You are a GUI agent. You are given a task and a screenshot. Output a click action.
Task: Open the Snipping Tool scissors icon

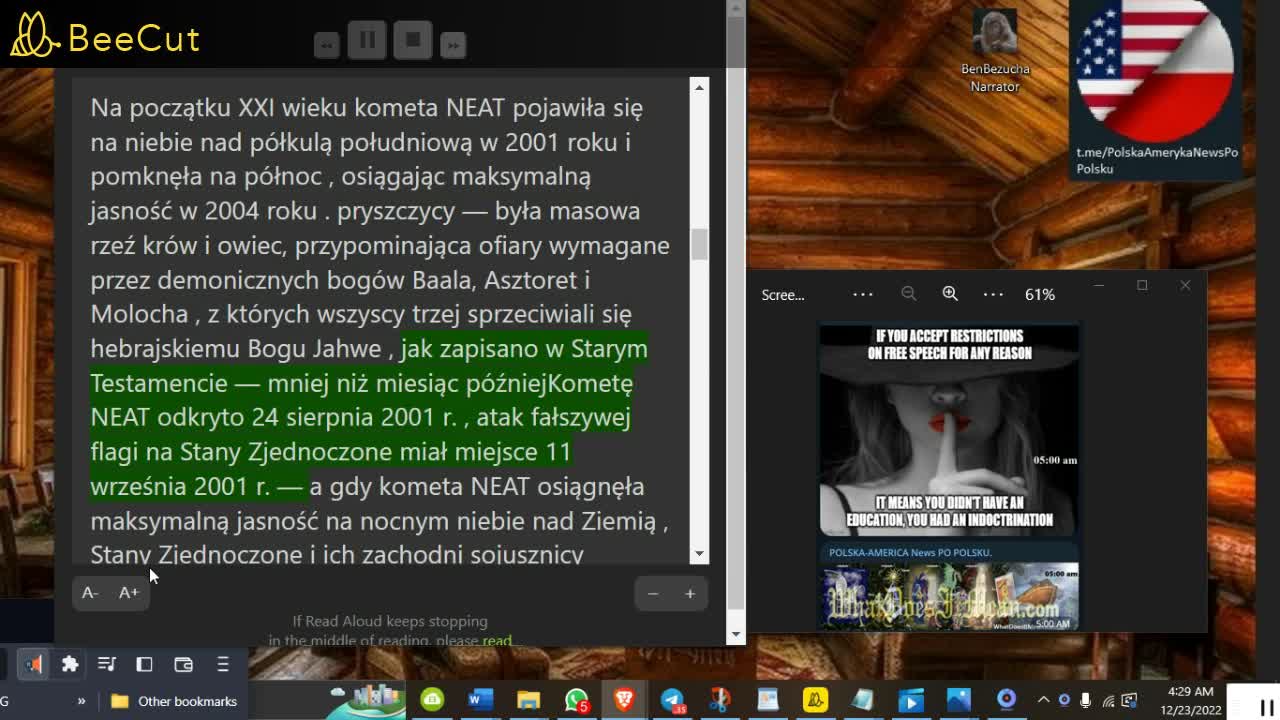[x=719, y=700]
